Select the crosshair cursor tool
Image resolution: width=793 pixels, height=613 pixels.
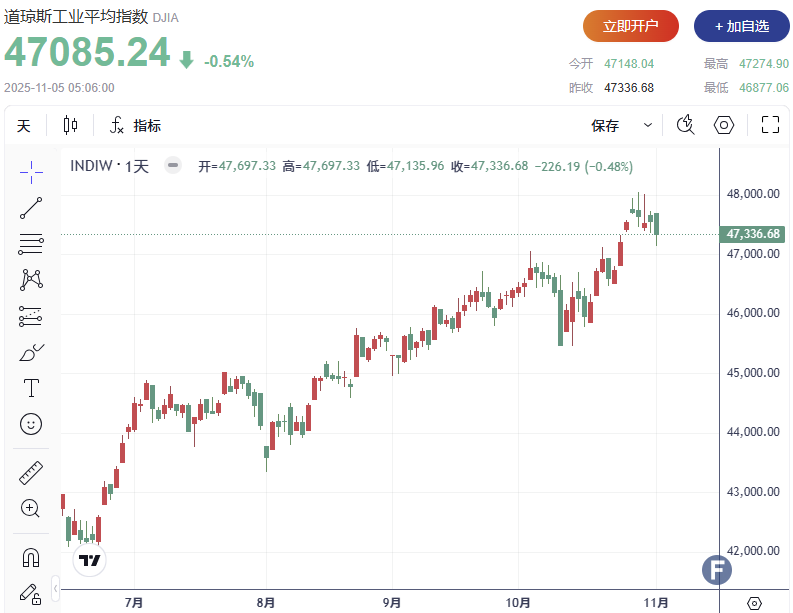[31, 171]
